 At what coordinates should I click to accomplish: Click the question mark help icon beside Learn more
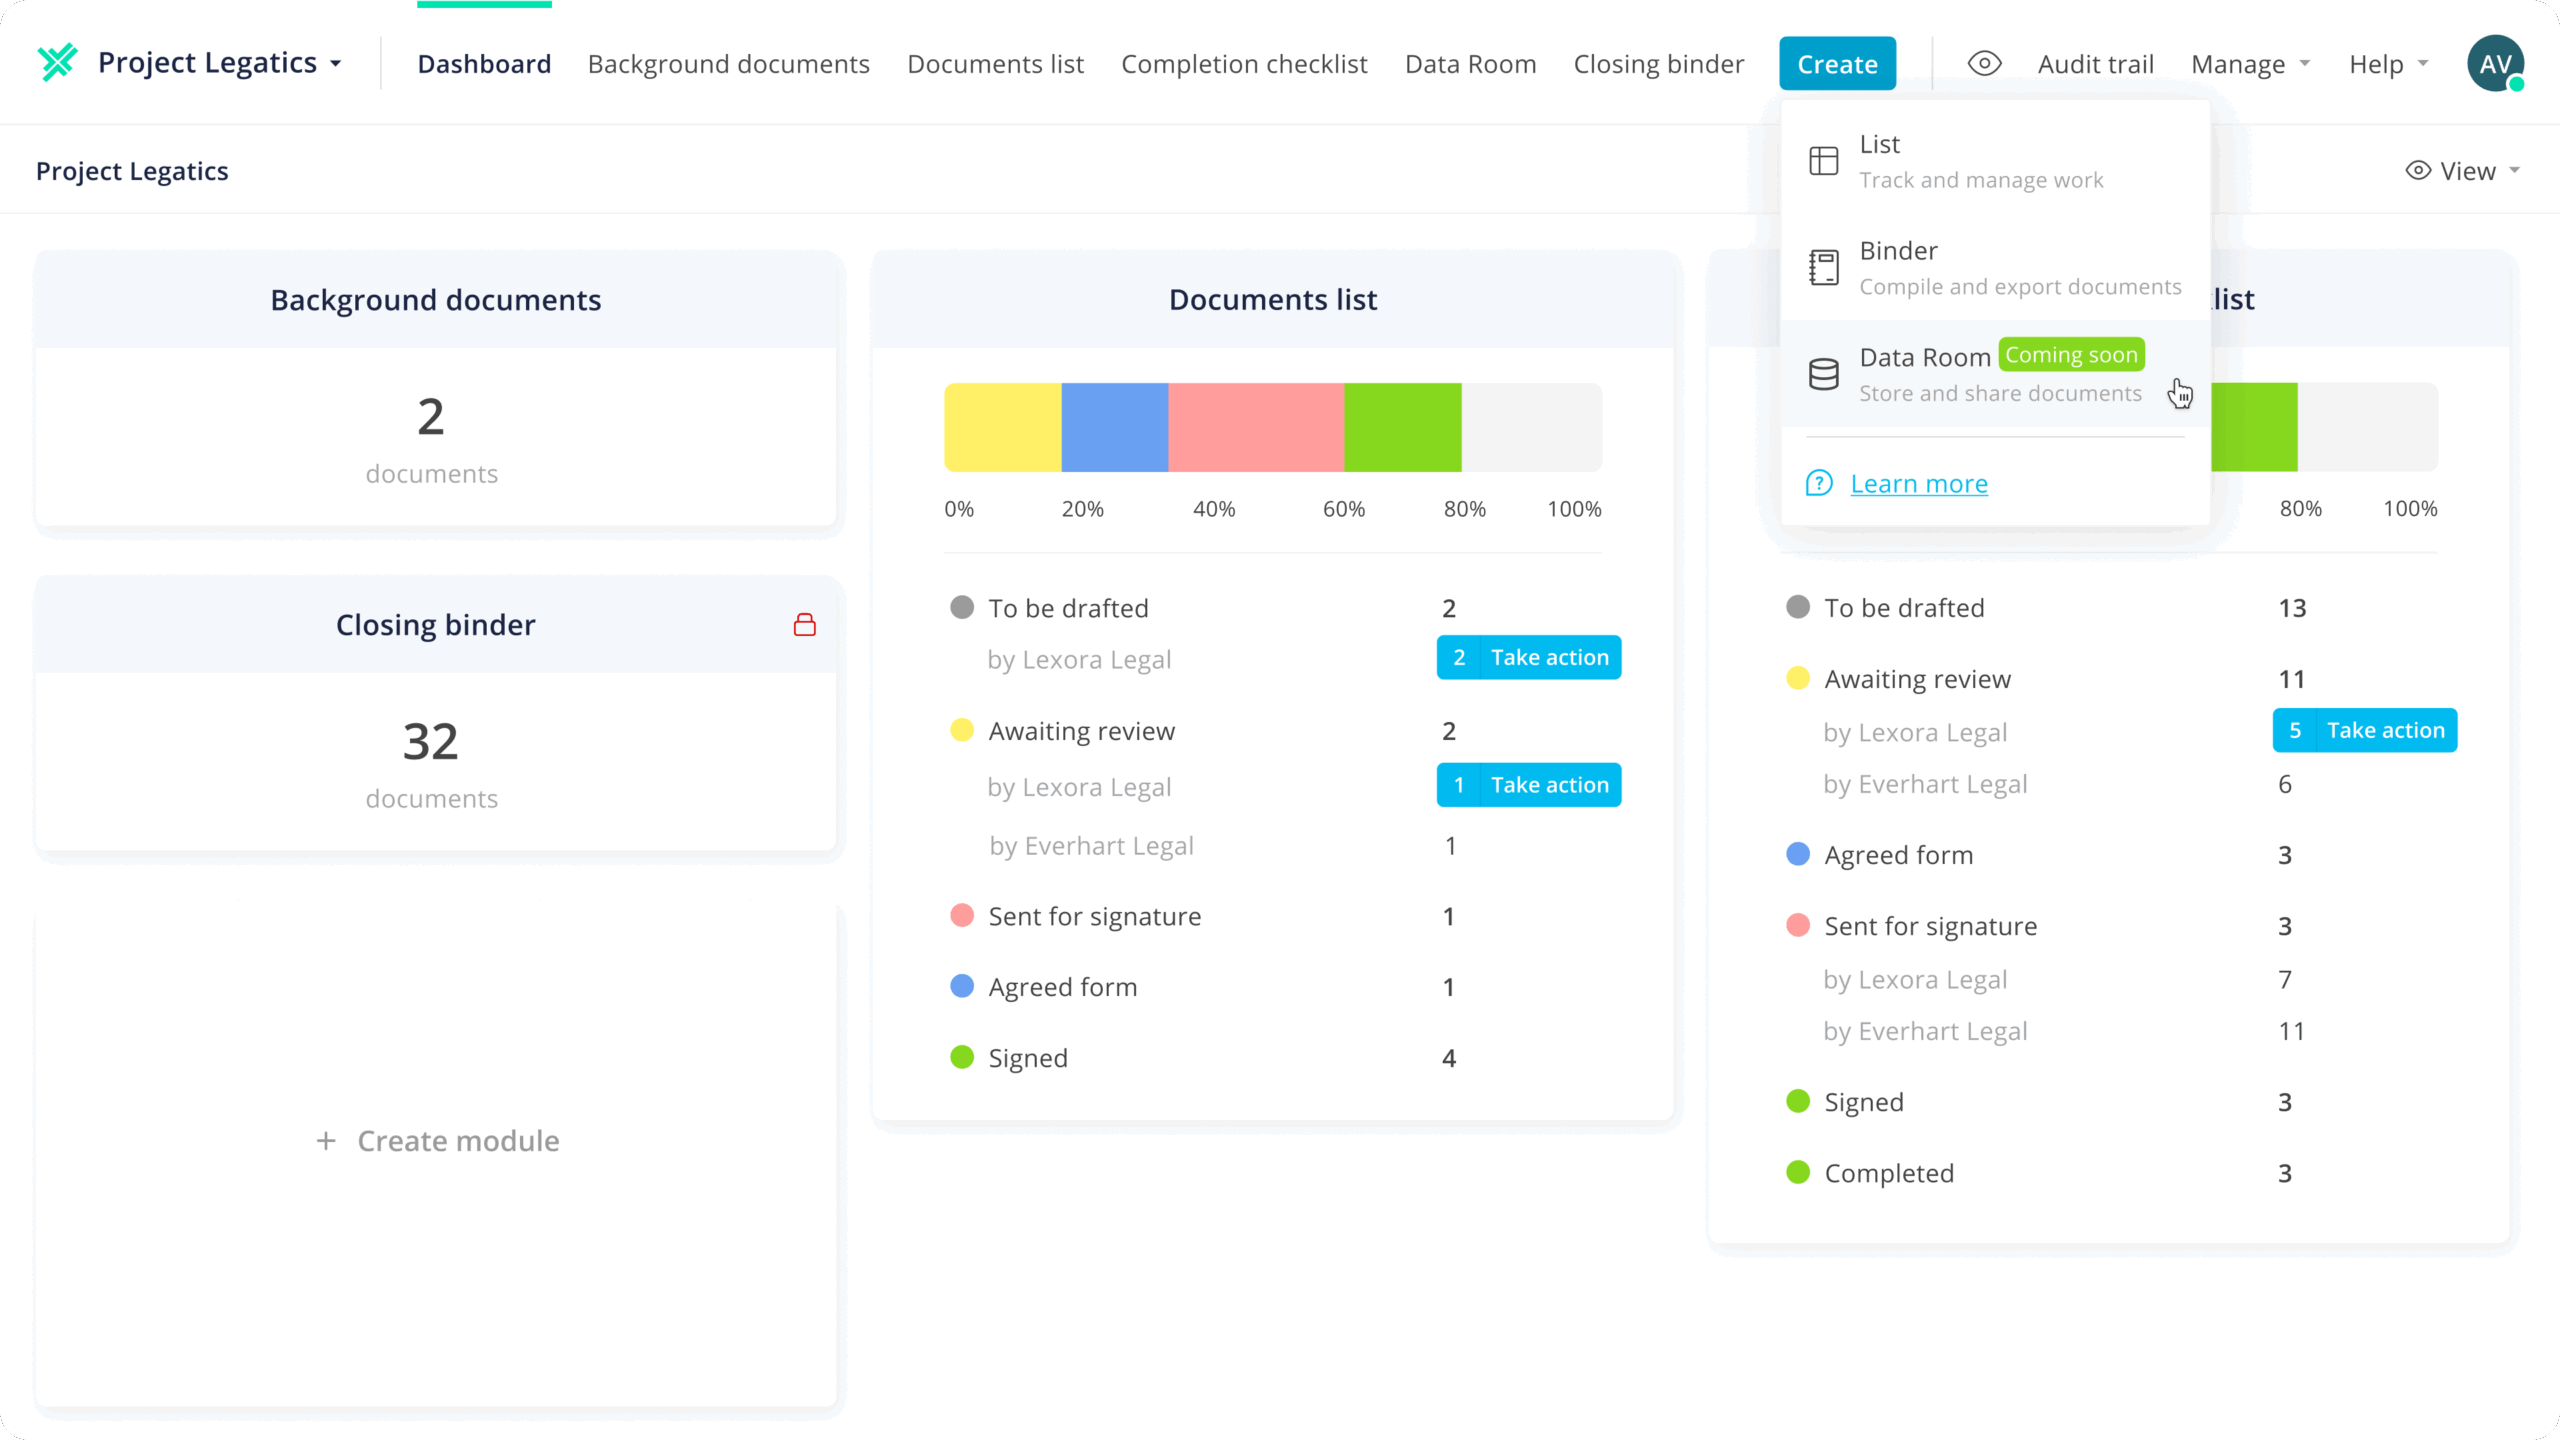click(x=1819, y=484)
